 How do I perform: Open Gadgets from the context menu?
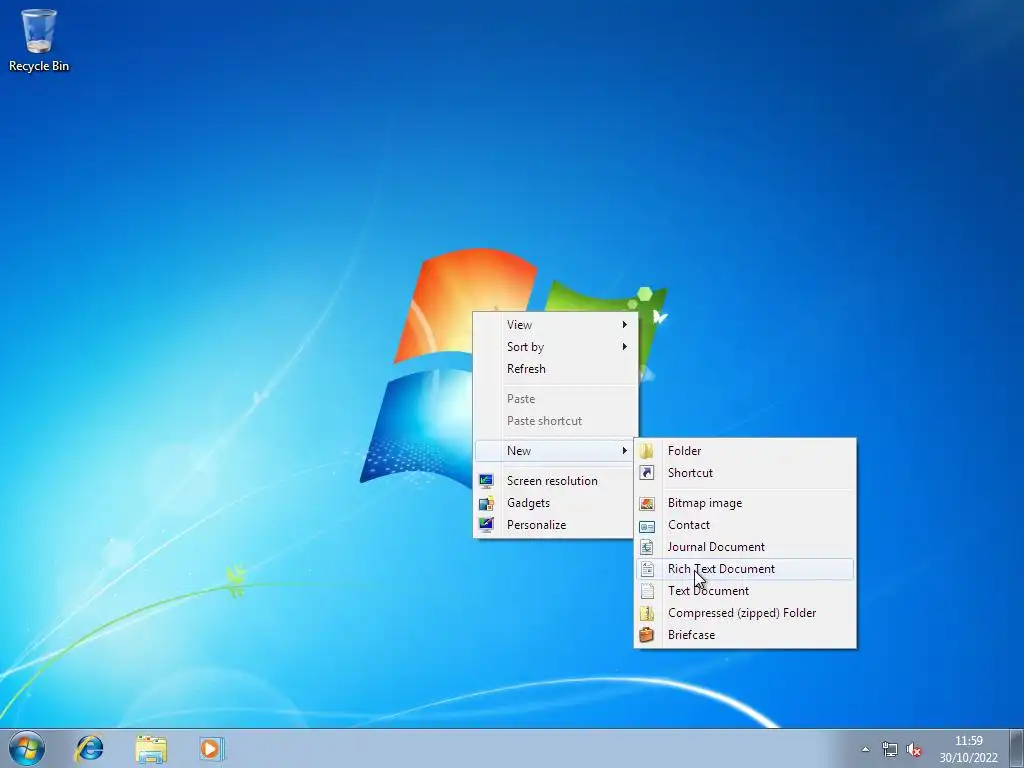click(554, 503)
